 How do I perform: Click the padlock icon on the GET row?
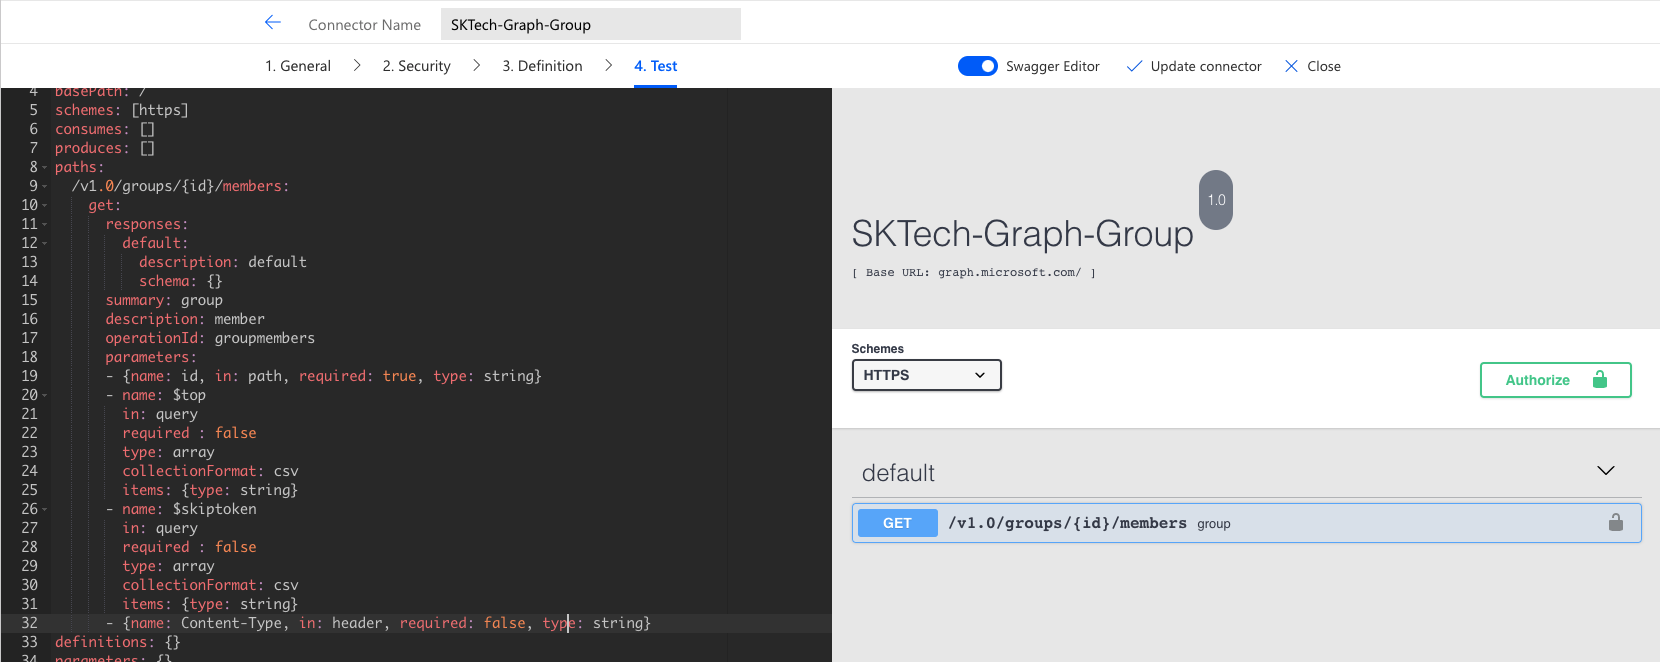pyautogui.click(x=1615, y=523)
